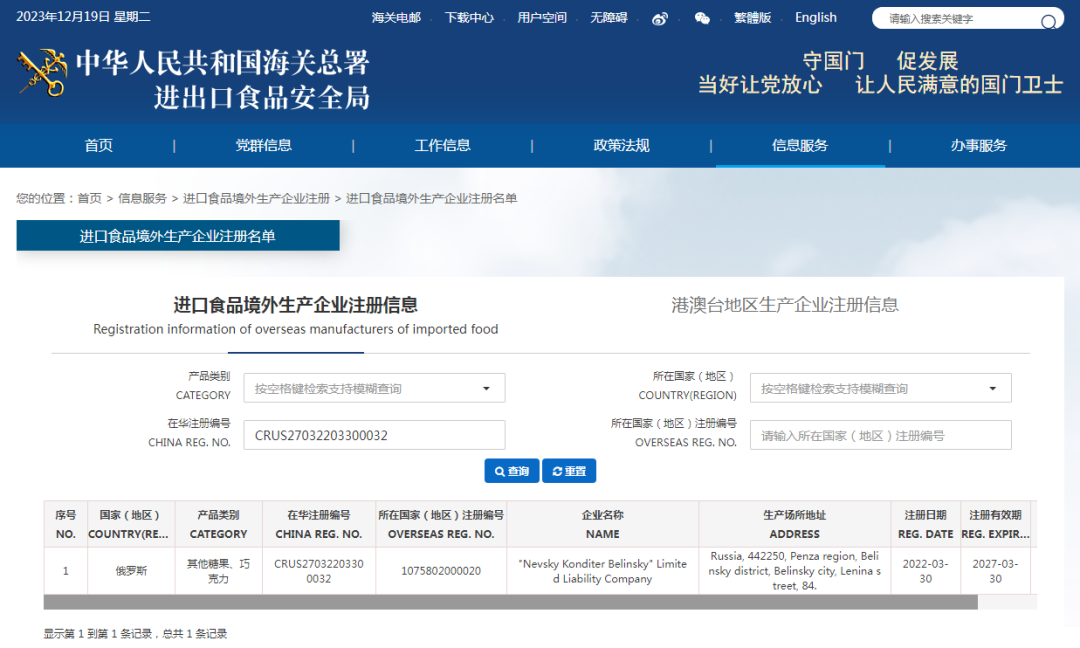This screenshot has height=648, width=1080.
Task: Click the horizontal scrollbar under the table
Action: click(510, 603)
